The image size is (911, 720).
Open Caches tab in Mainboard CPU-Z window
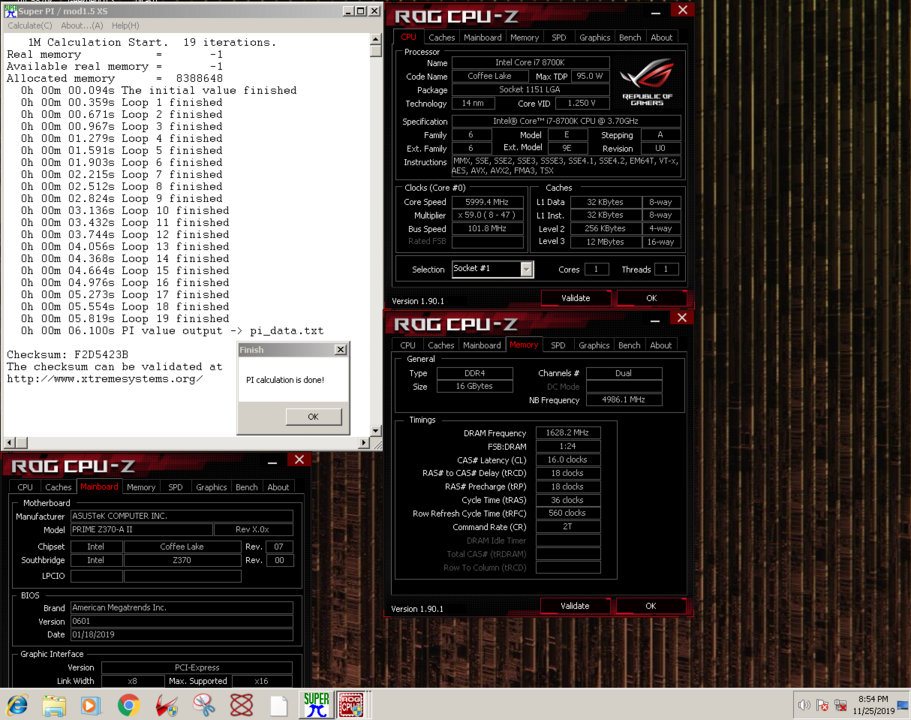(x=58, y=487)
